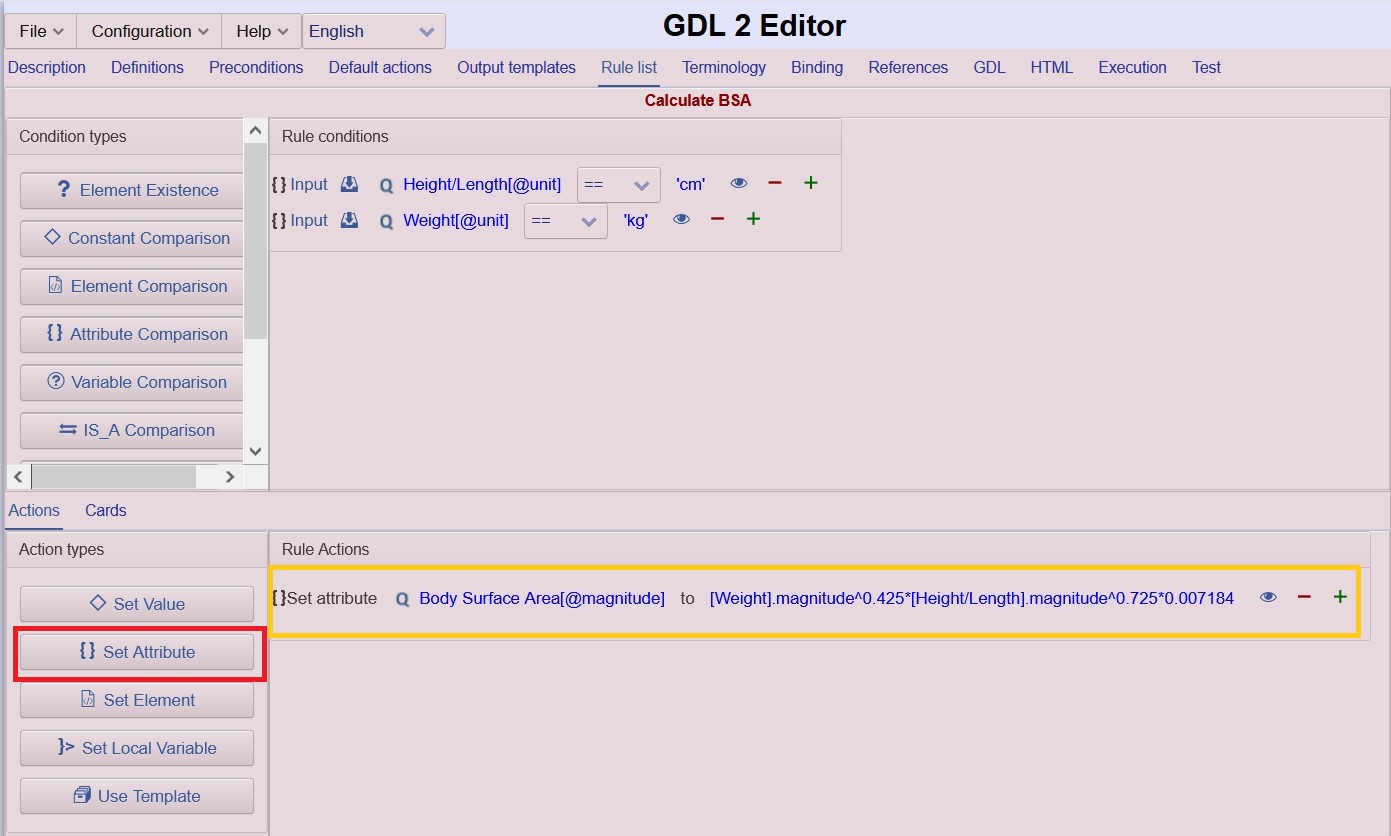Toggle visibility of the Height/Length condition
Viewport: 1391px width, 836px height.
[x=738, y=182]
